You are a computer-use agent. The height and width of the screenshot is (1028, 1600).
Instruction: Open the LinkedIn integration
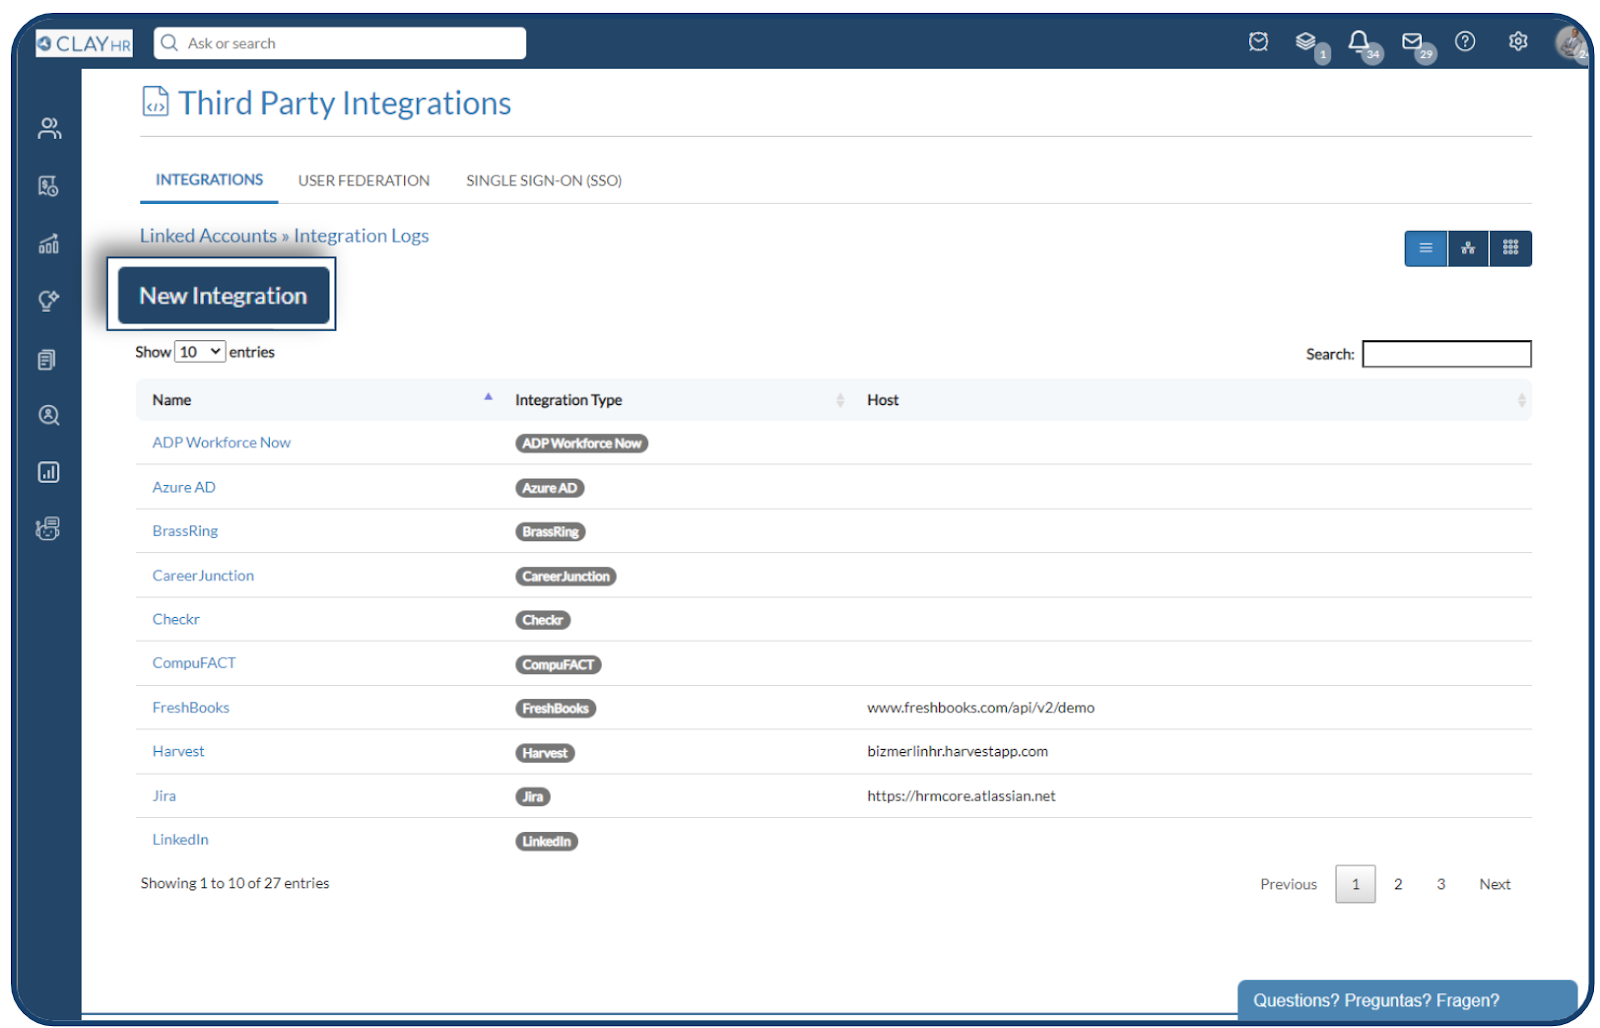pos(181,840)
